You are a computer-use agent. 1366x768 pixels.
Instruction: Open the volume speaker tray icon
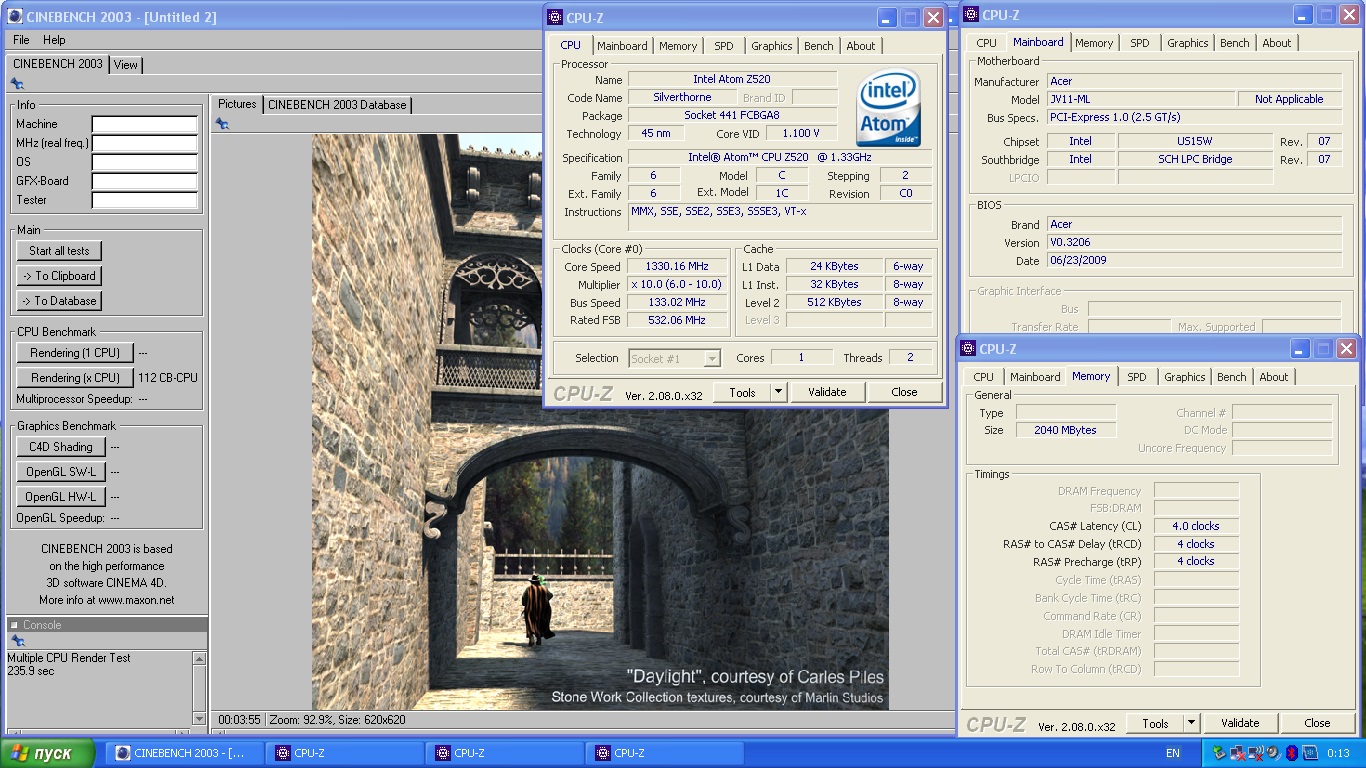(1273, 753)
